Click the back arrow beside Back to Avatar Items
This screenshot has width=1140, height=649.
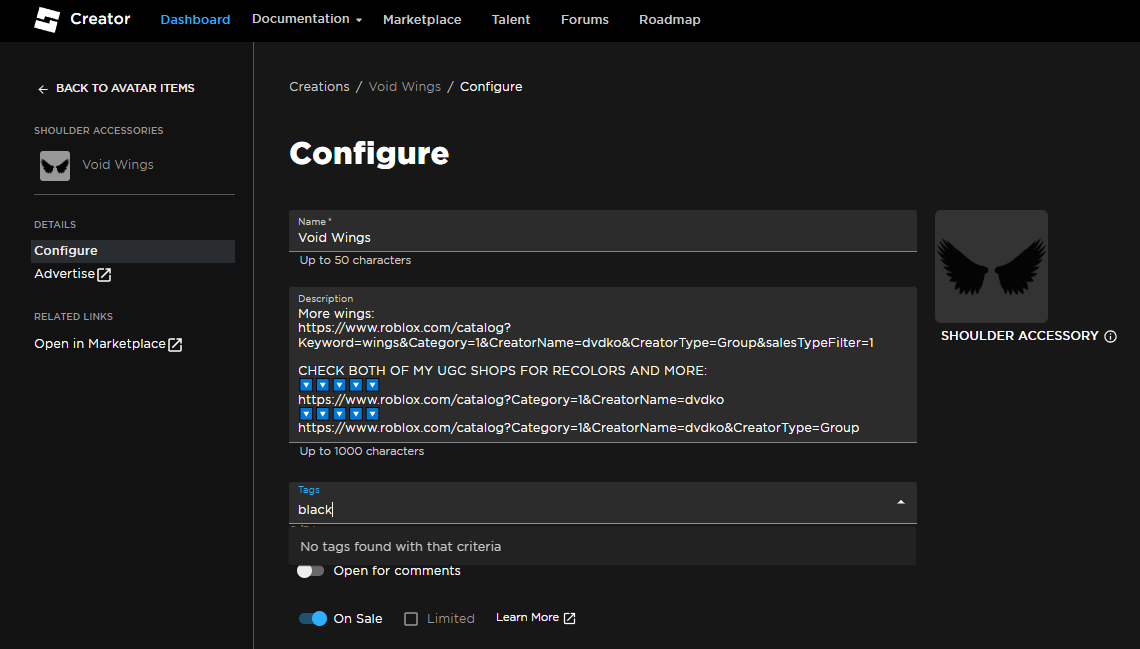tap(43, 89)
